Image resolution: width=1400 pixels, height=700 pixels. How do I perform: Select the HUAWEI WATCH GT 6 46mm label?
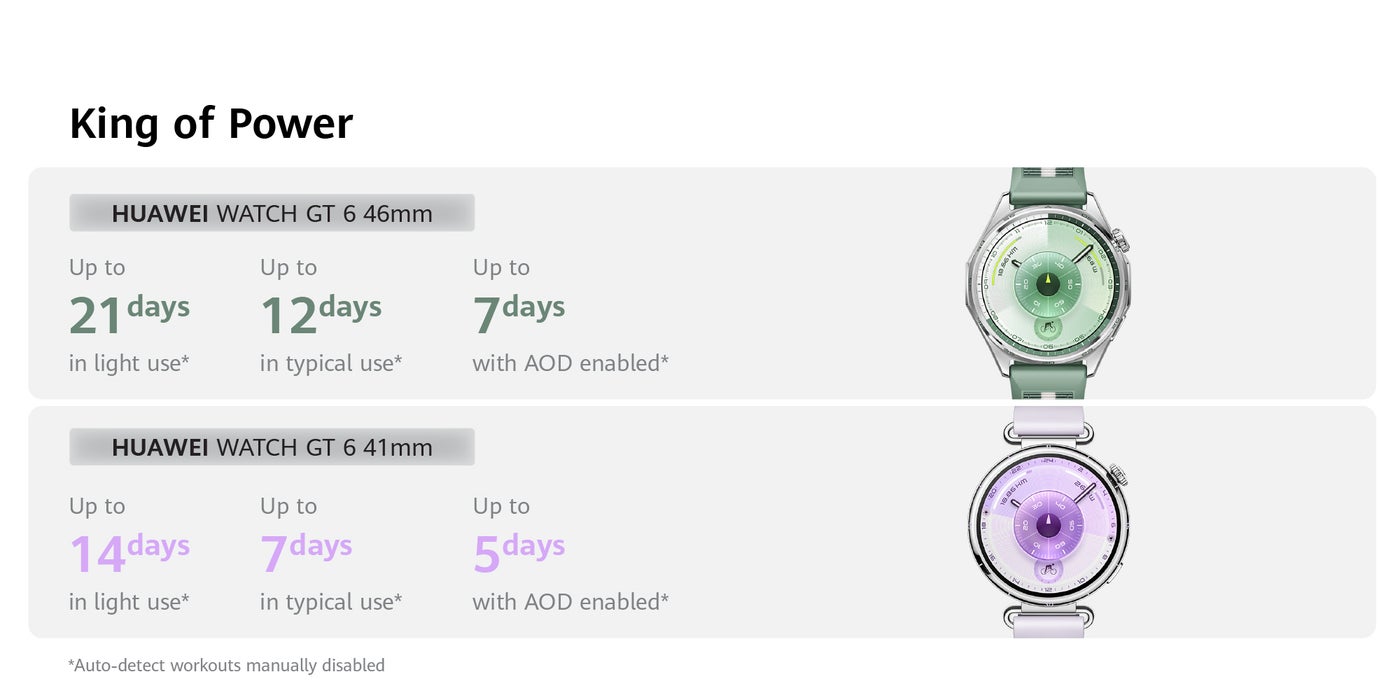click(x=272, y=213)
